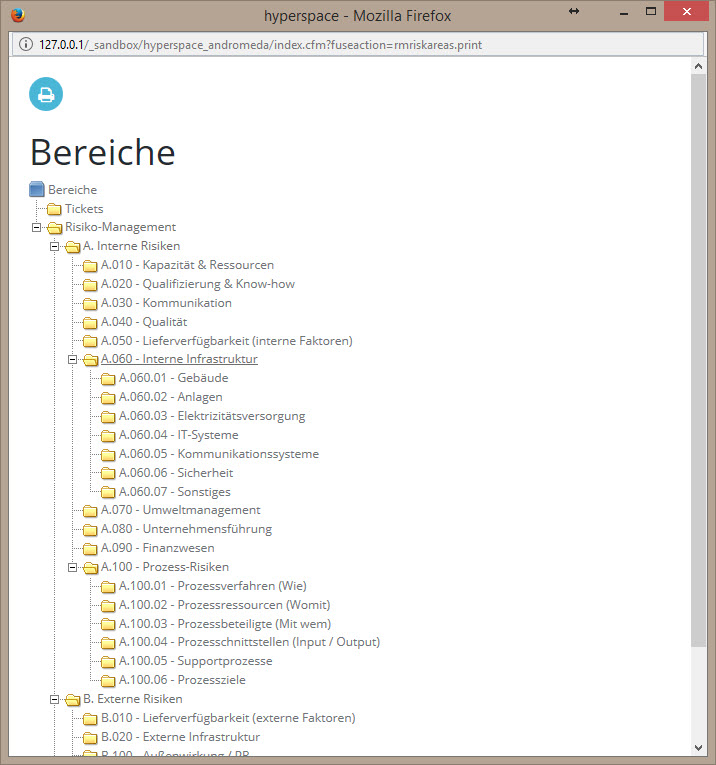
Task: Click the blue print icon
Action: (46, 94)
